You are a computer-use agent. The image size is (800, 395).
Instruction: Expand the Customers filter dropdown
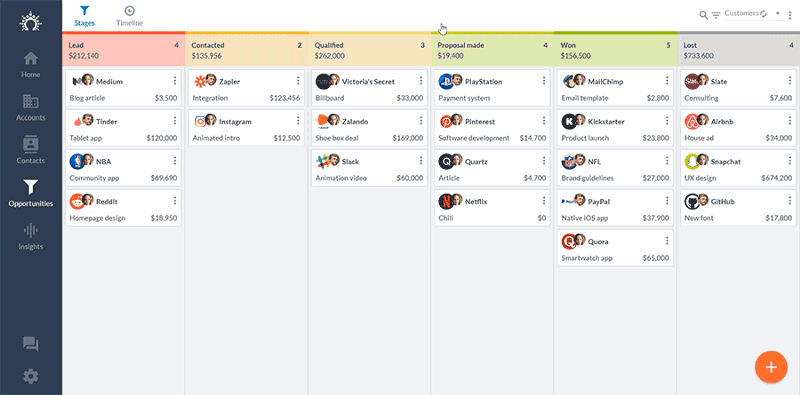pyautogui.click(x=753, y=14)
